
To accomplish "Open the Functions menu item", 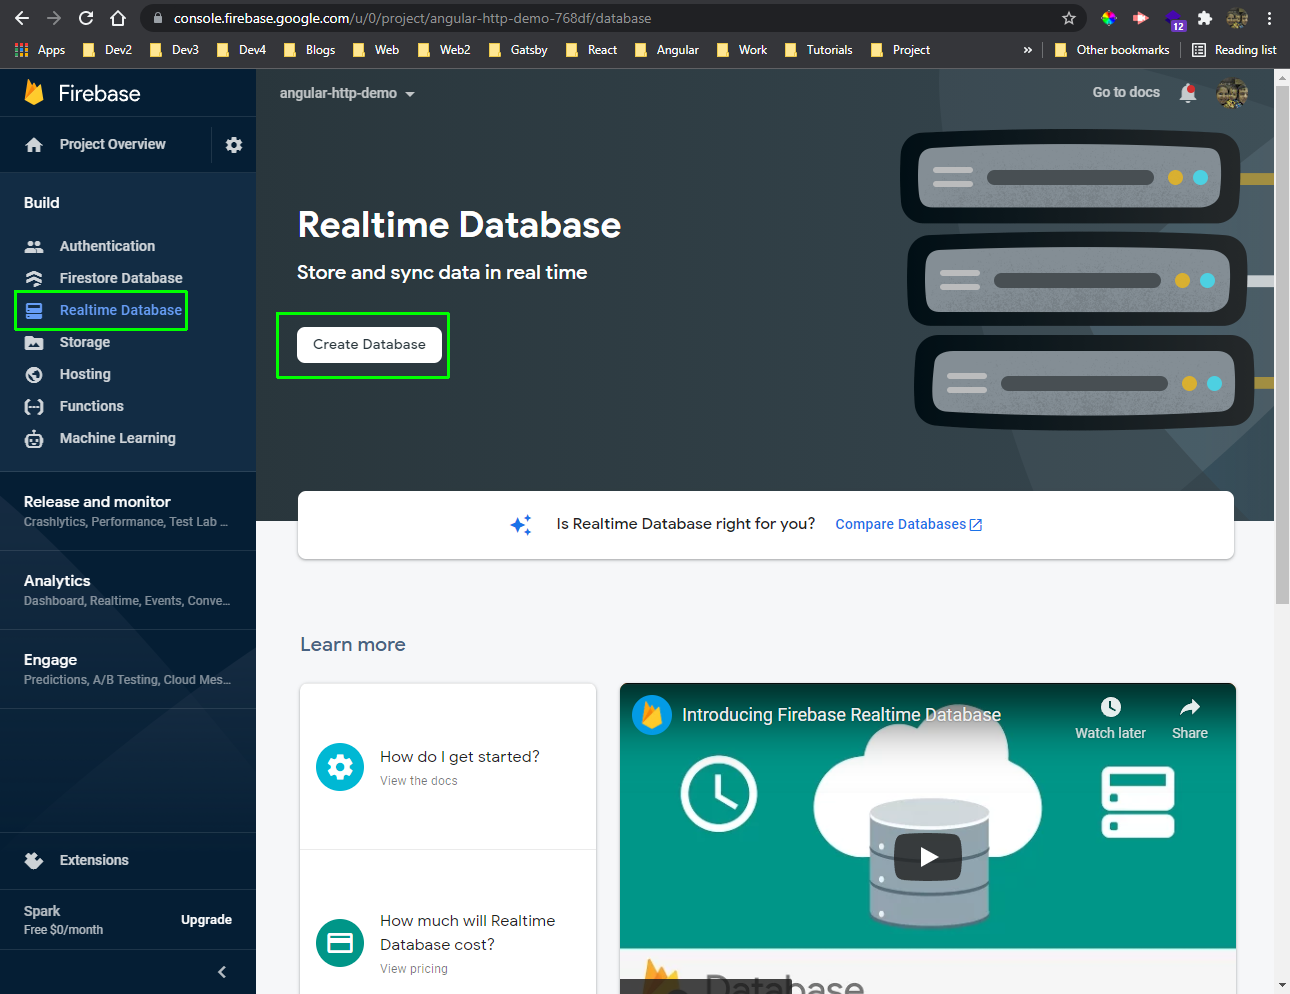I will (x=91, y=406).
